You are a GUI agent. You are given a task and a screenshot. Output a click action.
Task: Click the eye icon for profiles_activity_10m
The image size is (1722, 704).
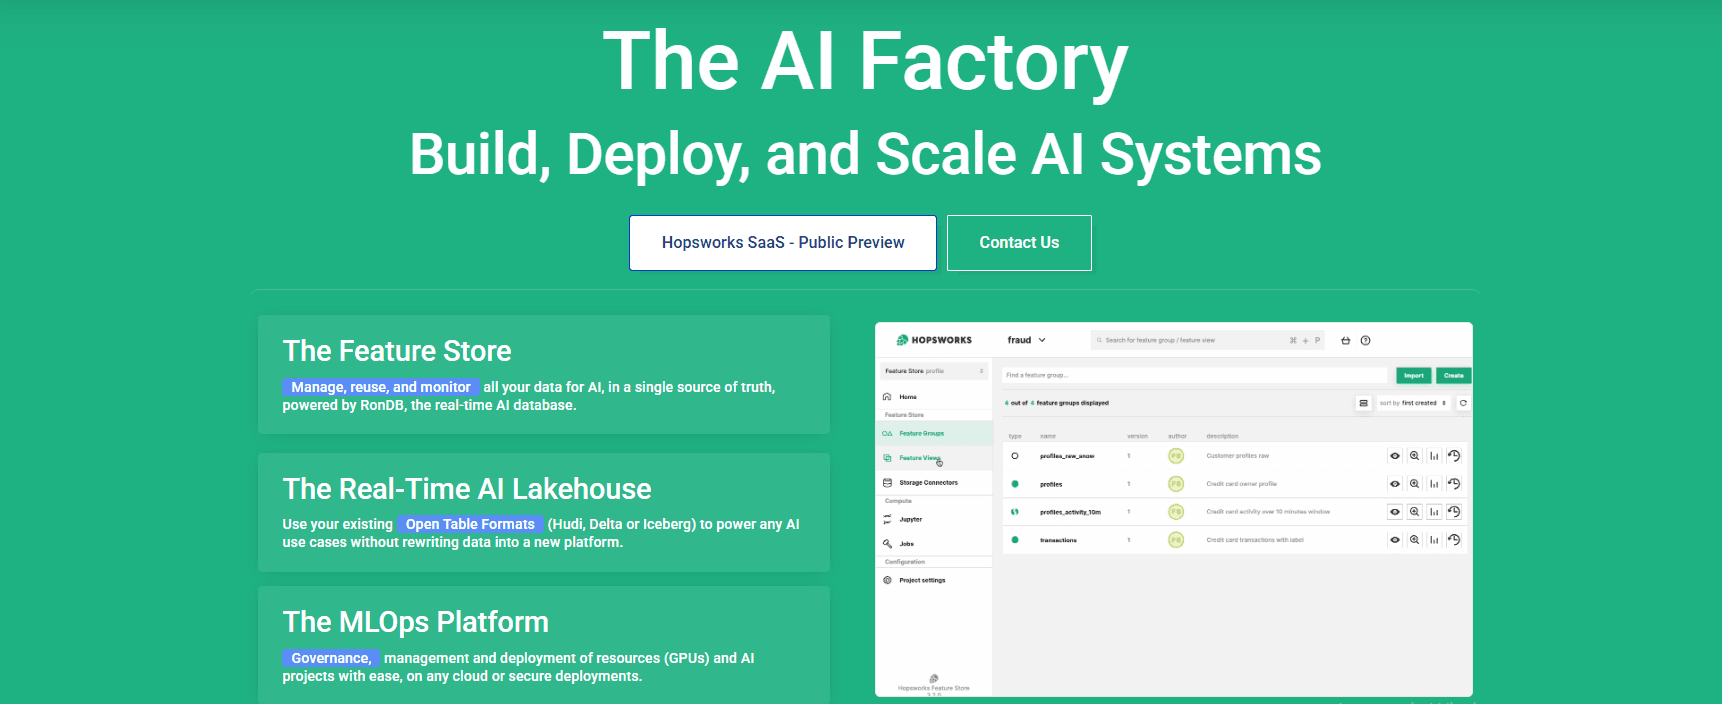(1395, 512)
